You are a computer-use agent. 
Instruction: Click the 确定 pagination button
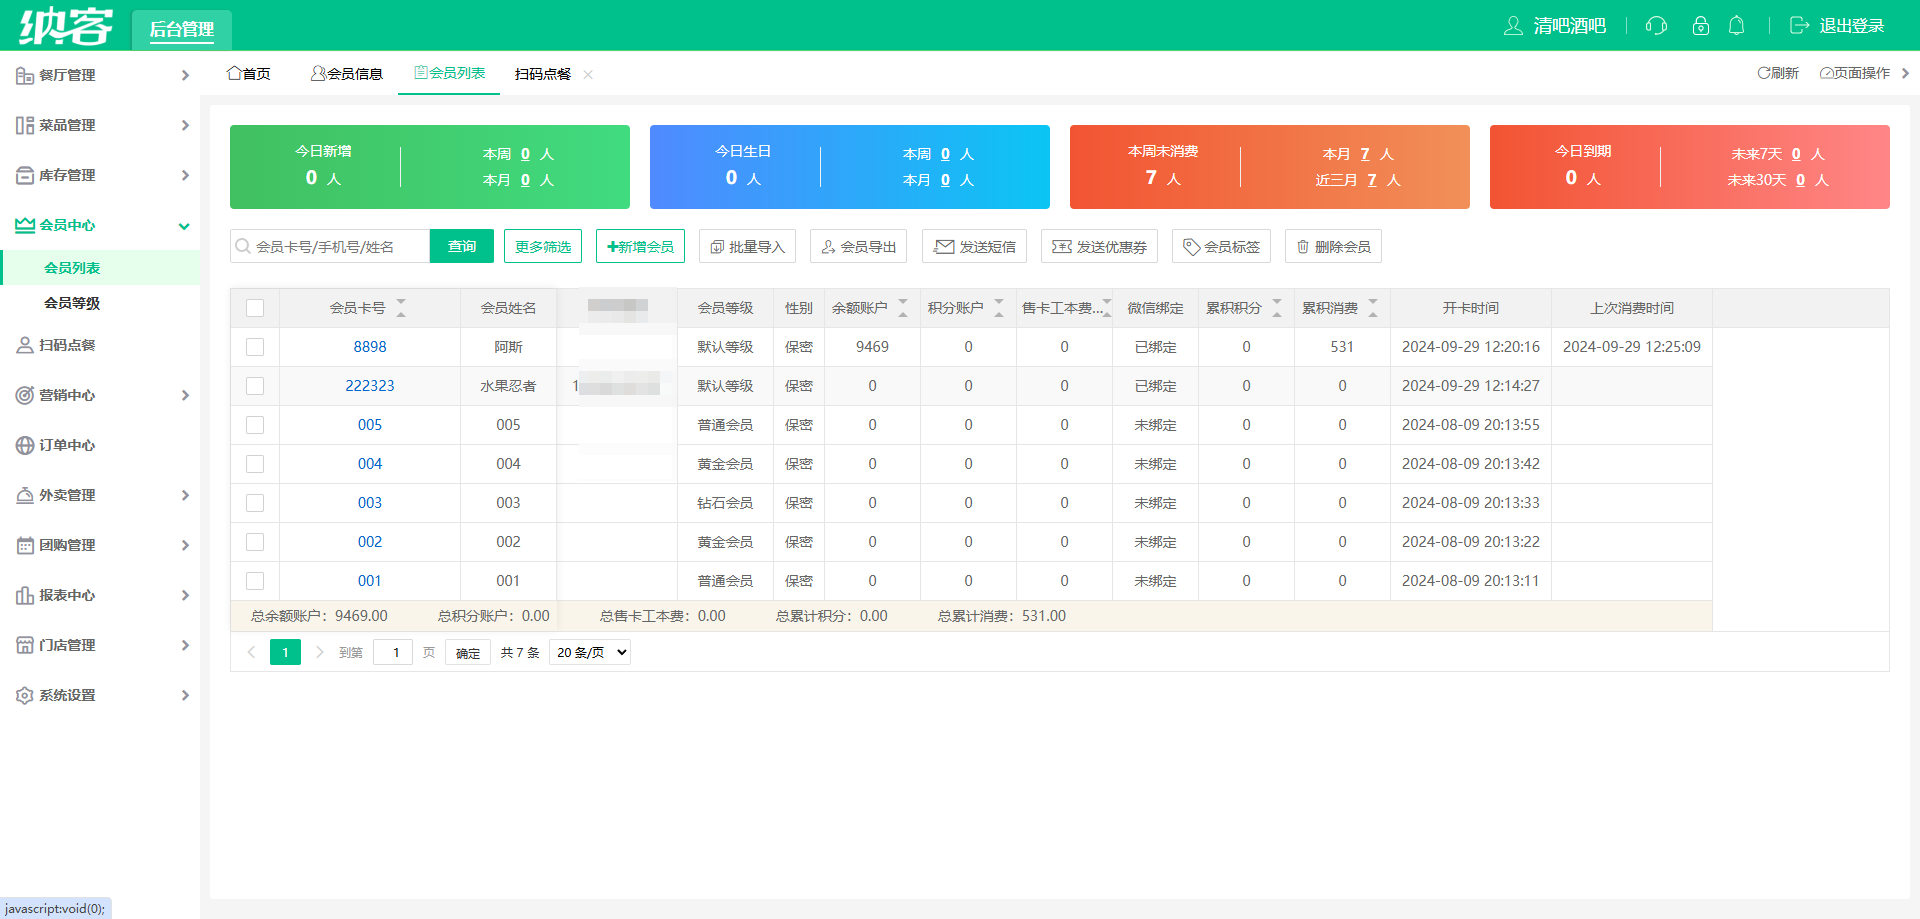tap(468, 653)
